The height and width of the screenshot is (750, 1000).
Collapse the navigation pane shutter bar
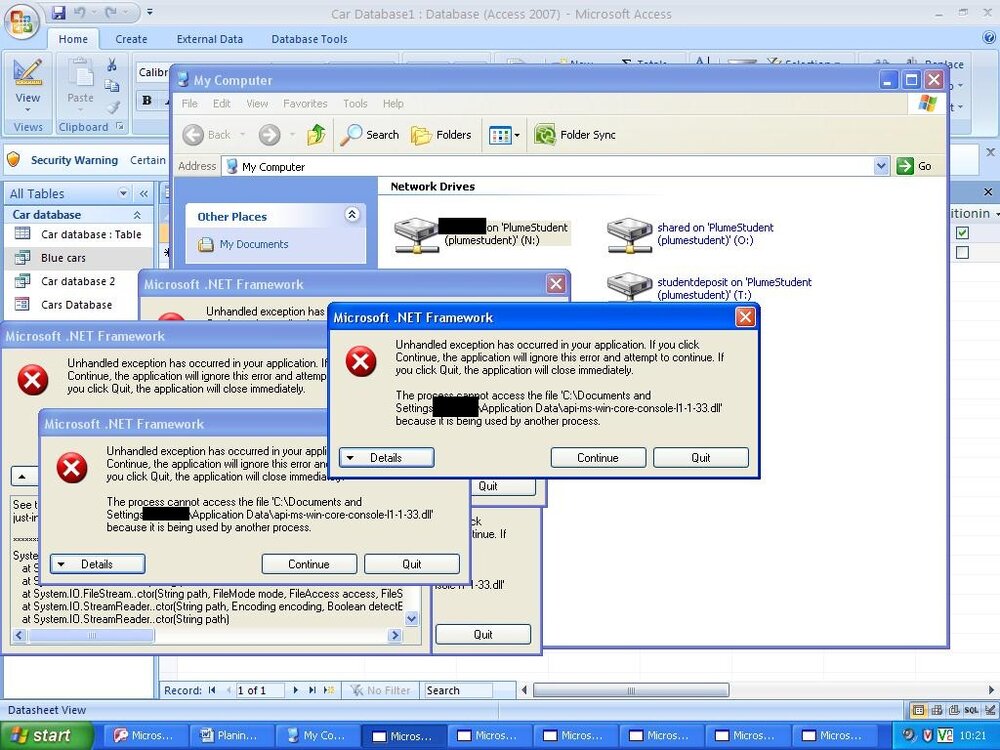[x=144, y=193]
